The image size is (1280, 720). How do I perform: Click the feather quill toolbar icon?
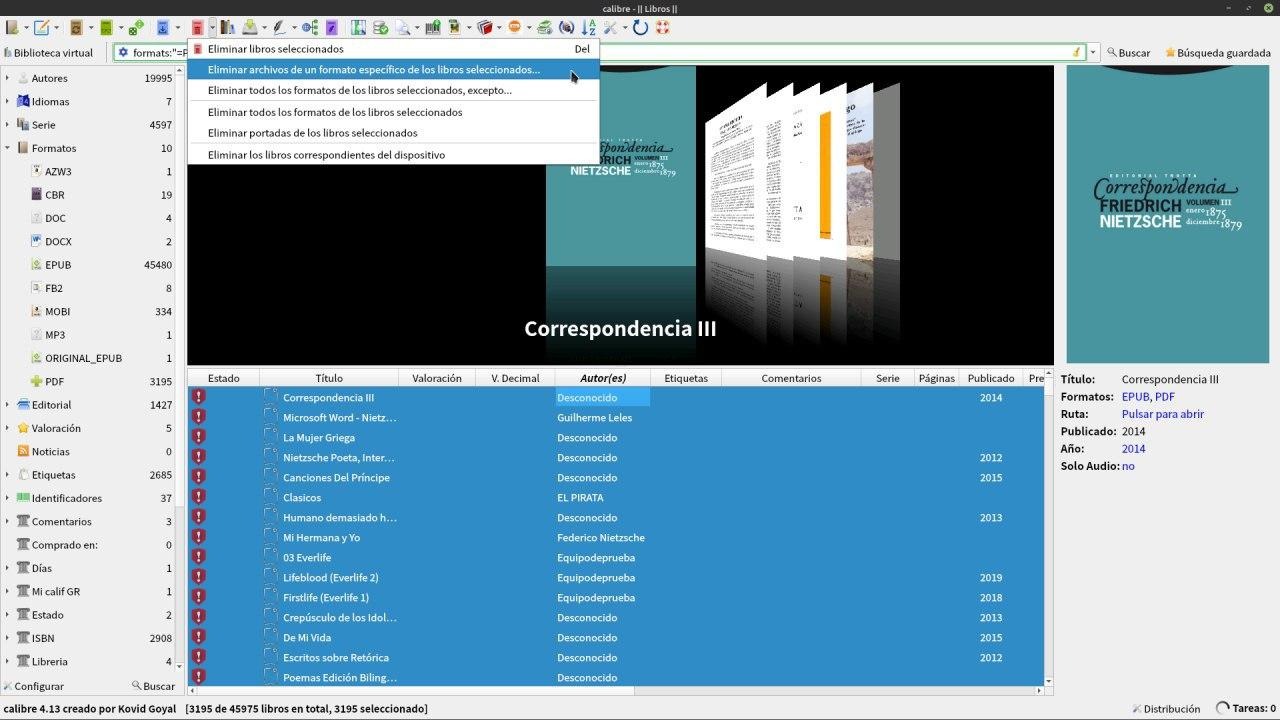click(x=280, y=28)
